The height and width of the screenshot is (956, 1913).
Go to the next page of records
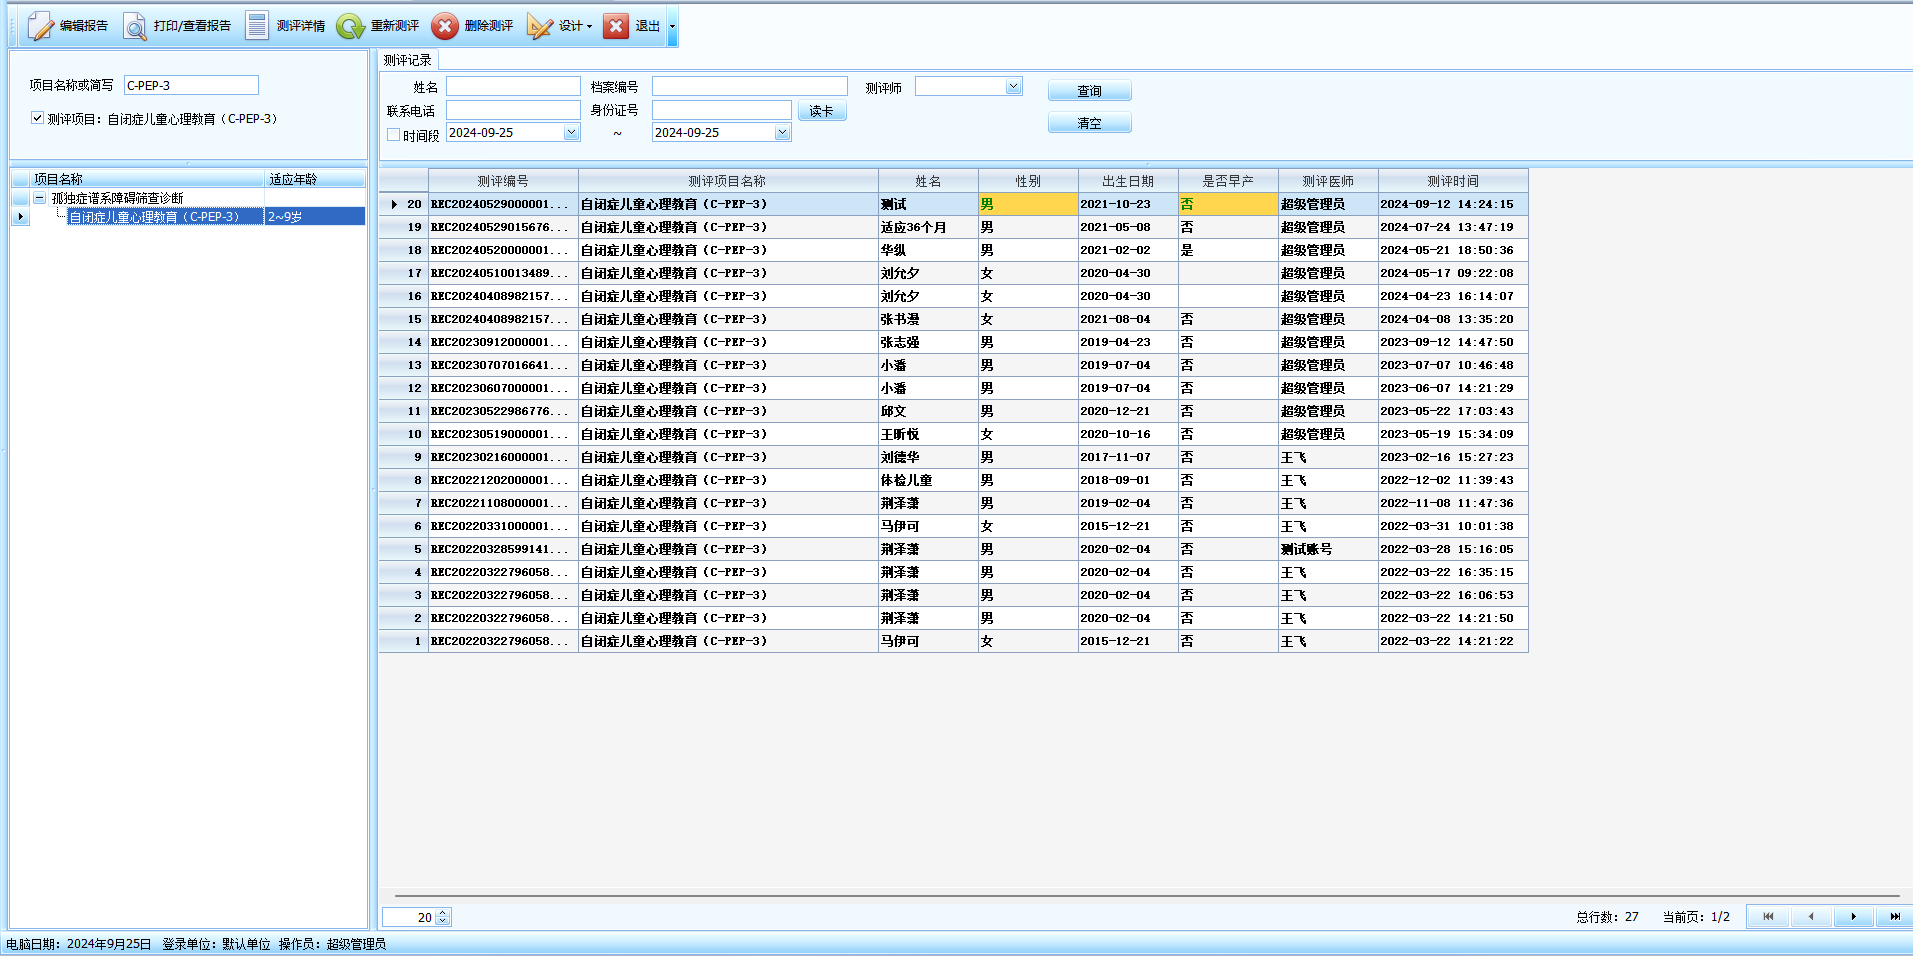(x=1853, y=916)
